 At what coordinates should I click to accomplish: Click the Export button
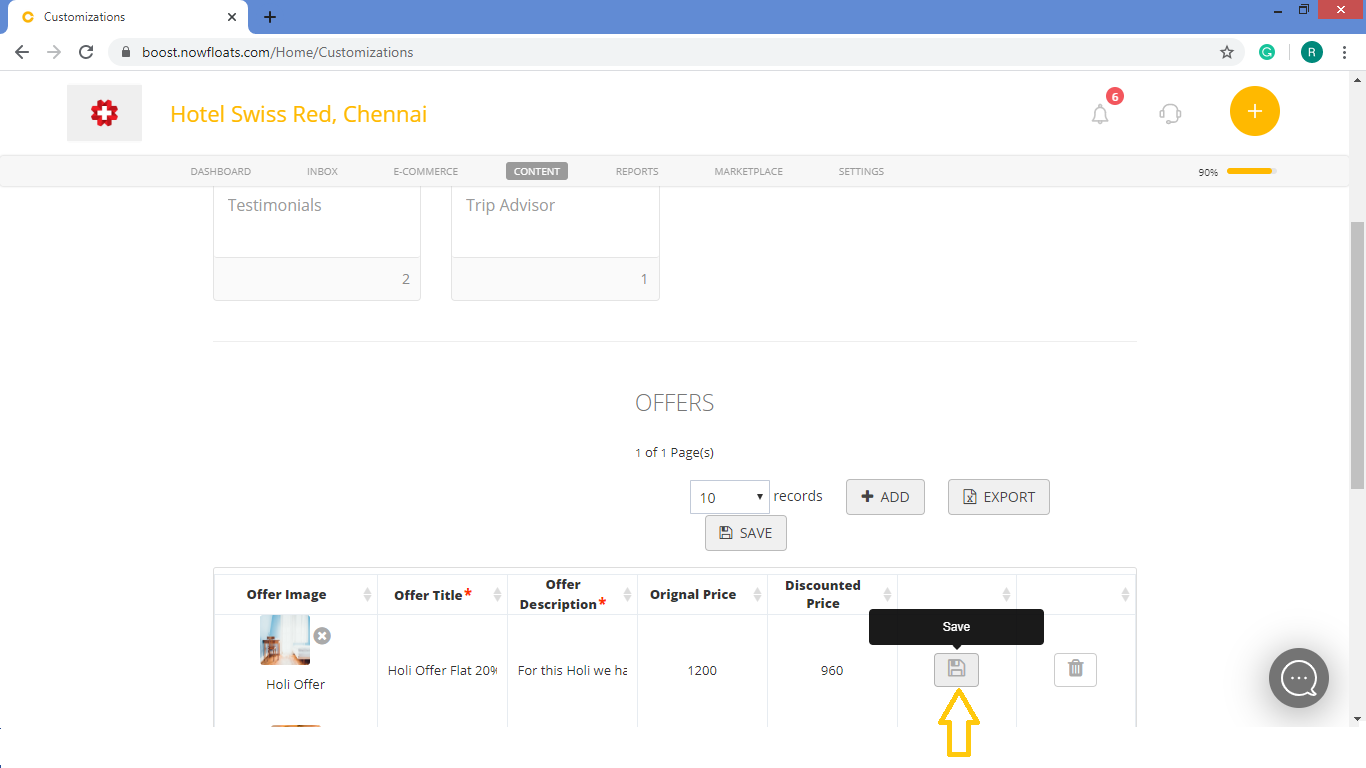point(999,497)
